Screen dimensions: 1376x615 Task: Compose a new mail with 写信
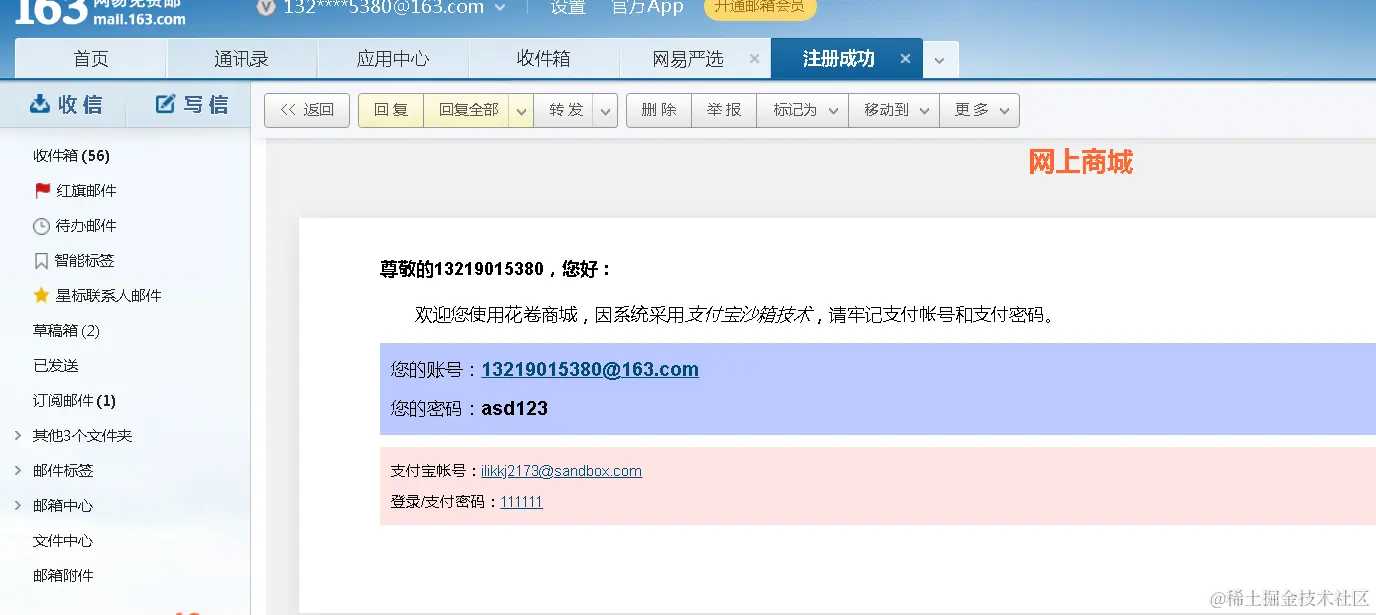[192, 104]
